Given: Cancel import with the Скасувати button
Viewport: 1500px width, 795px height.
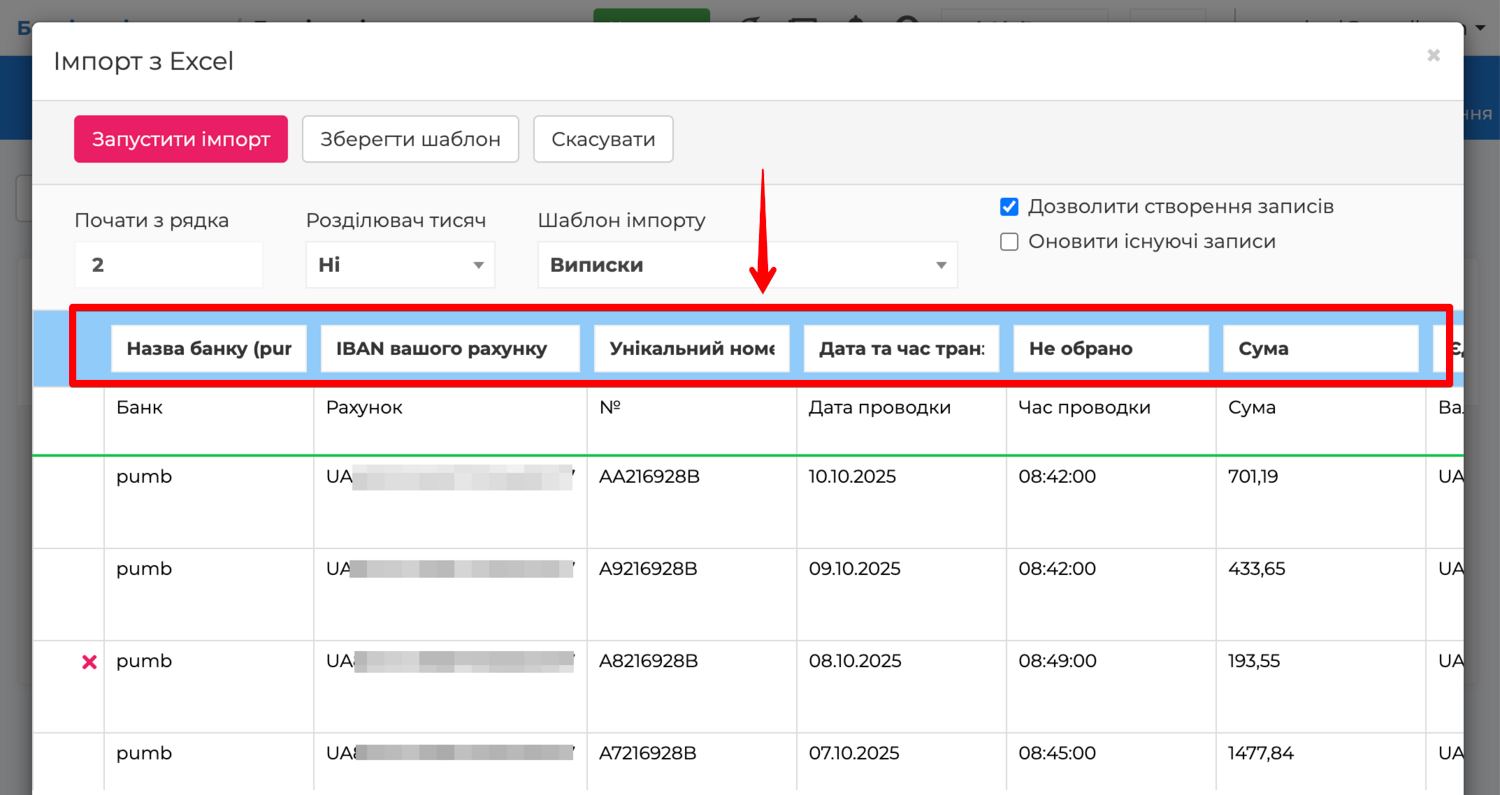Looking at the screenshot, I should (603, 139).
